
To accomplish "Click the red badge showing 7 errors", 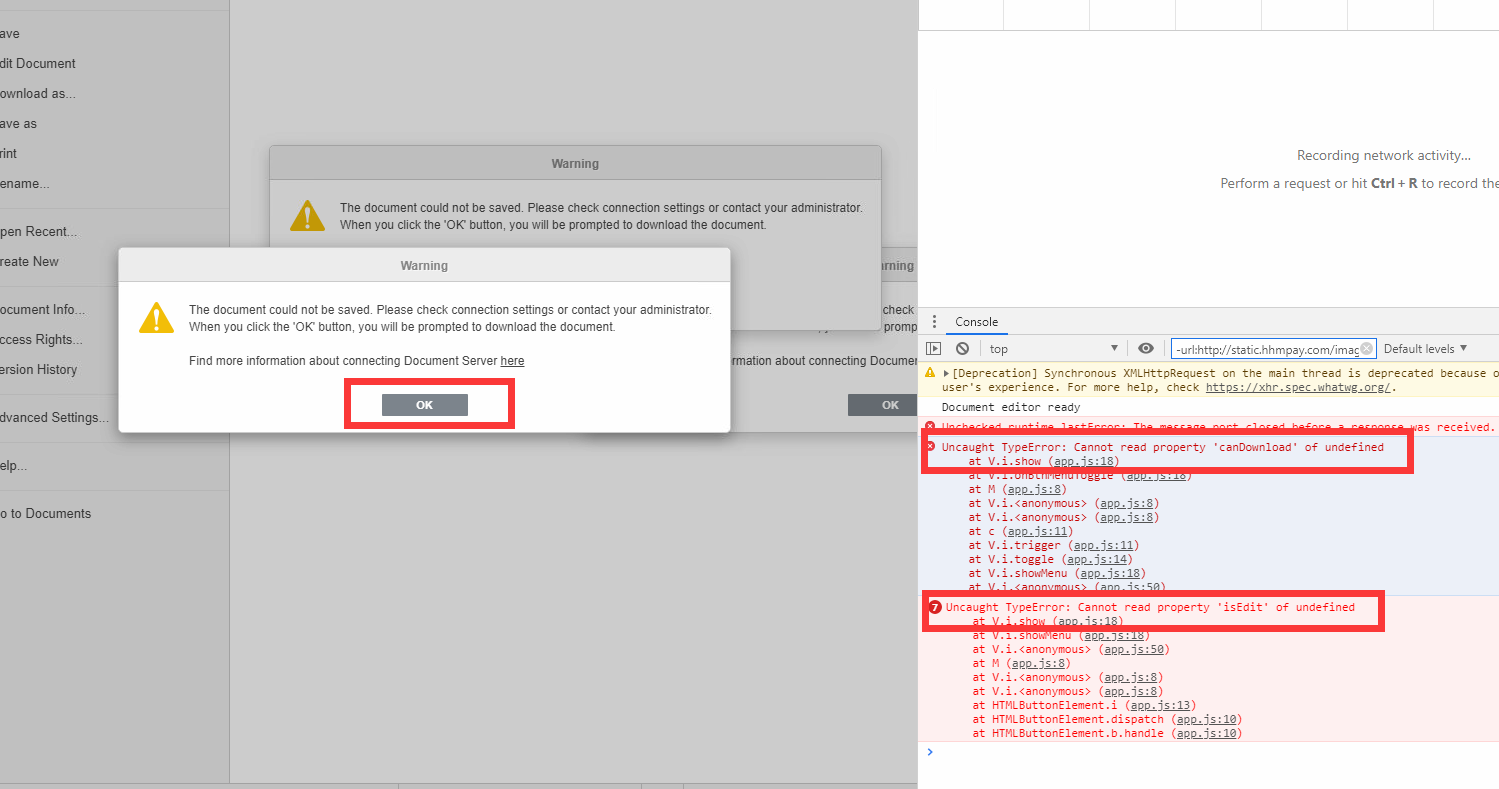I will (x=934, y=607).
